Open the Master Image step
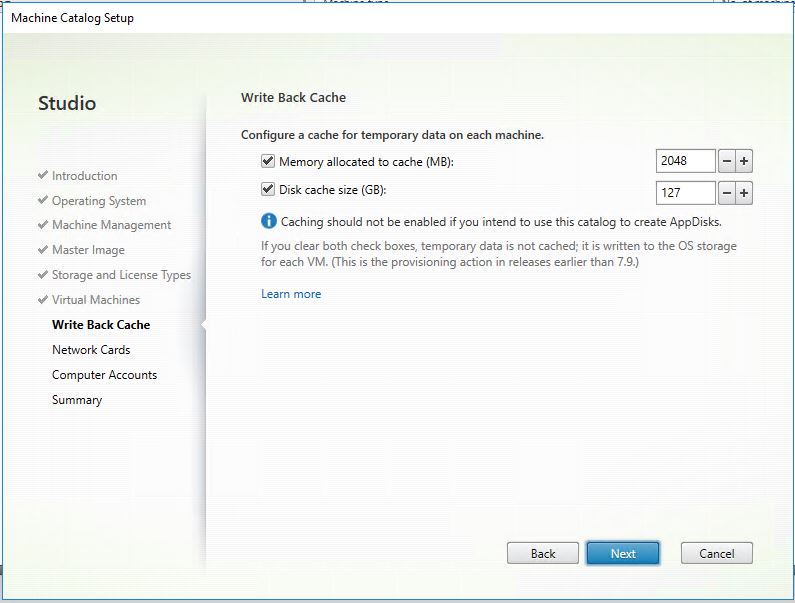This screenshot has height=603, width=795. pyautogui.click(x=88, y=250)
